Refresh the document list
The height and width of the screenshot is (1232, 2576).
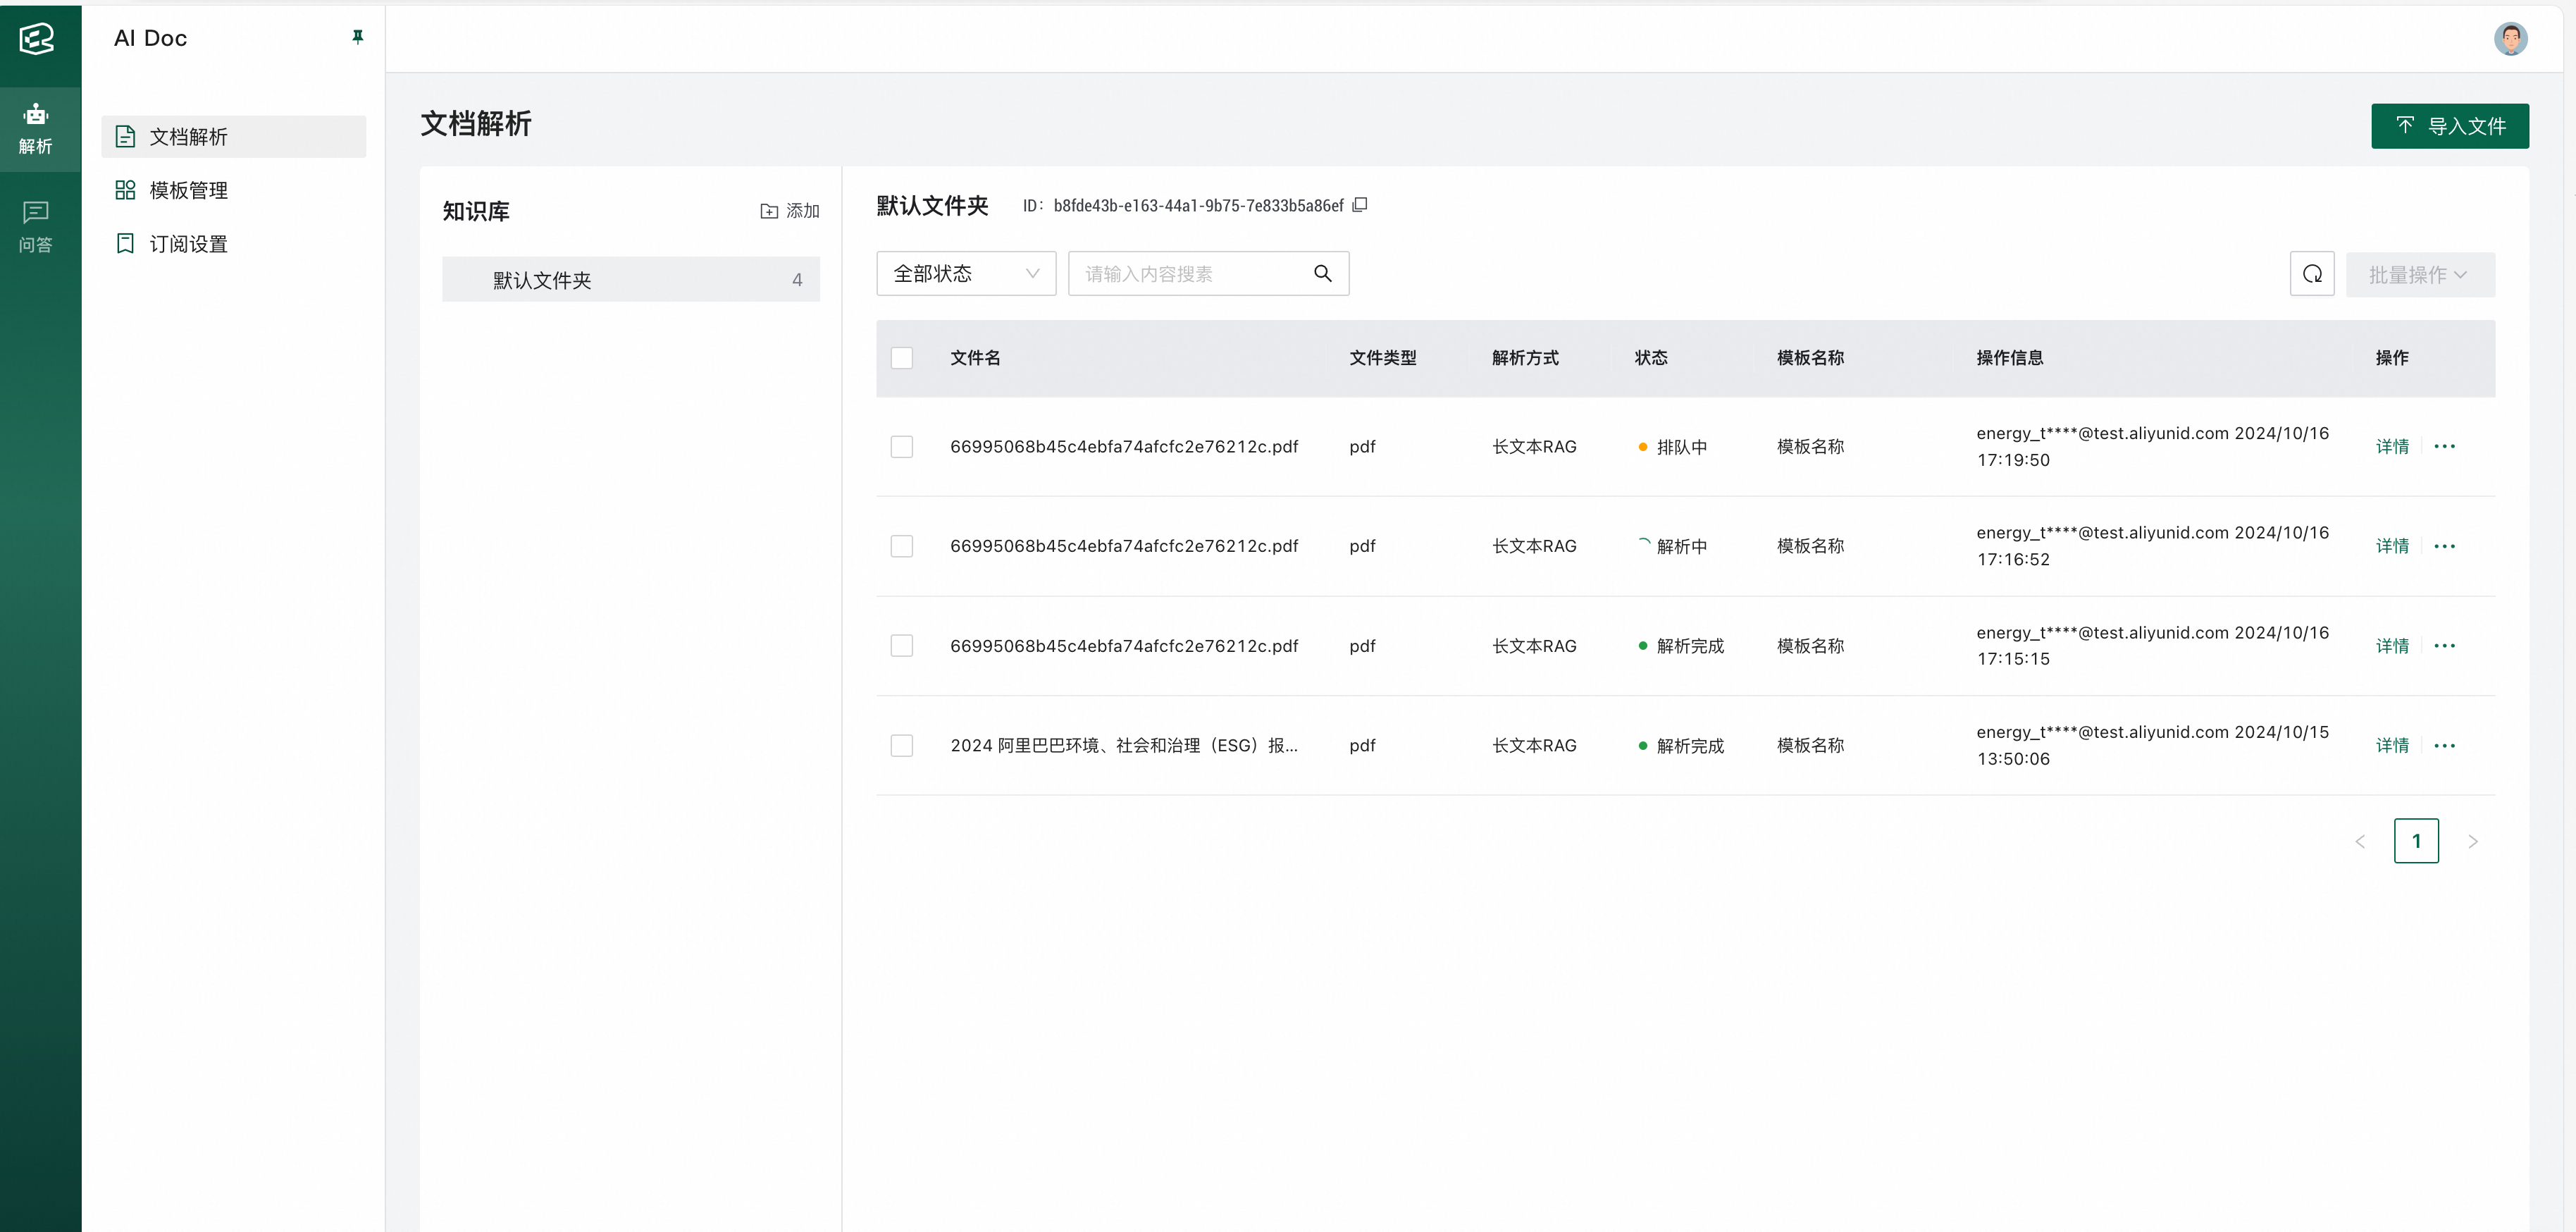pos(2312,274)
